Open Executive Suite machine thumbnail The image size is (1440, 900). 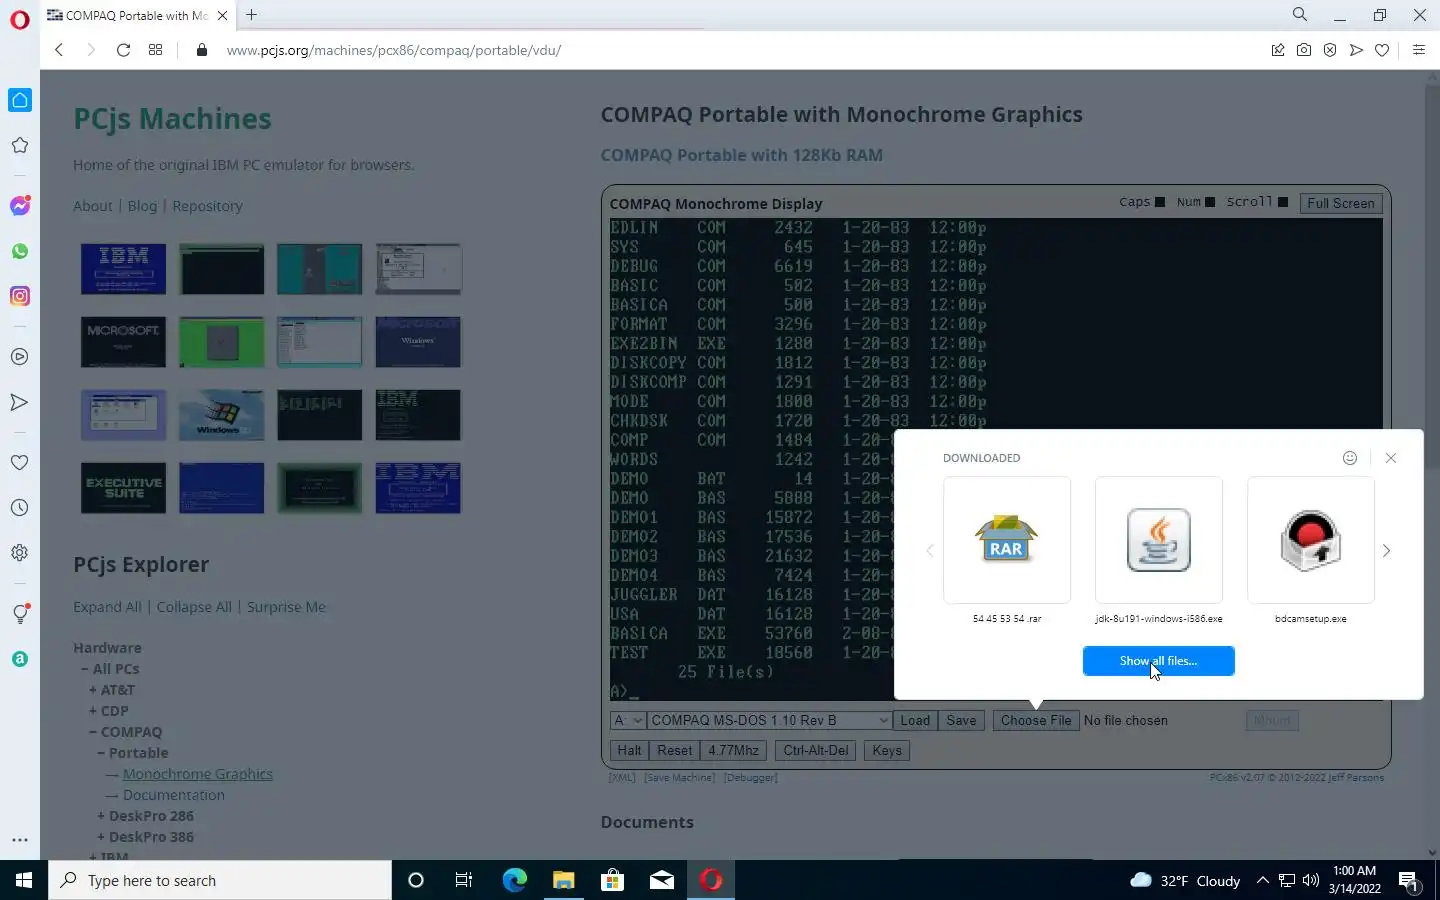pos(123,488)
